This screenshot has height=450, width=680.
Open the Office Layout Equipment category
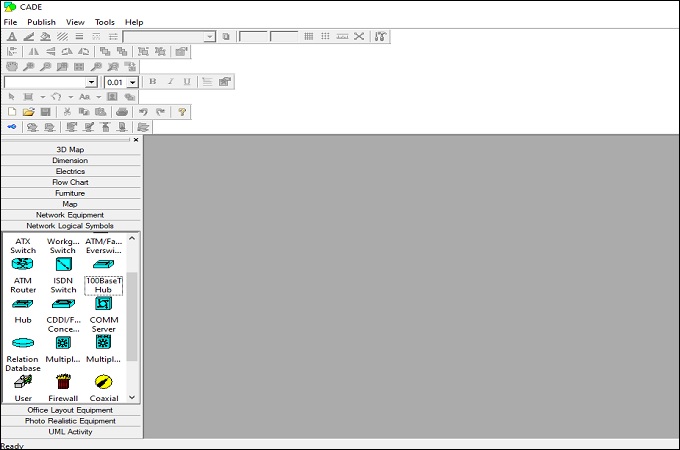tap(70, 410)
